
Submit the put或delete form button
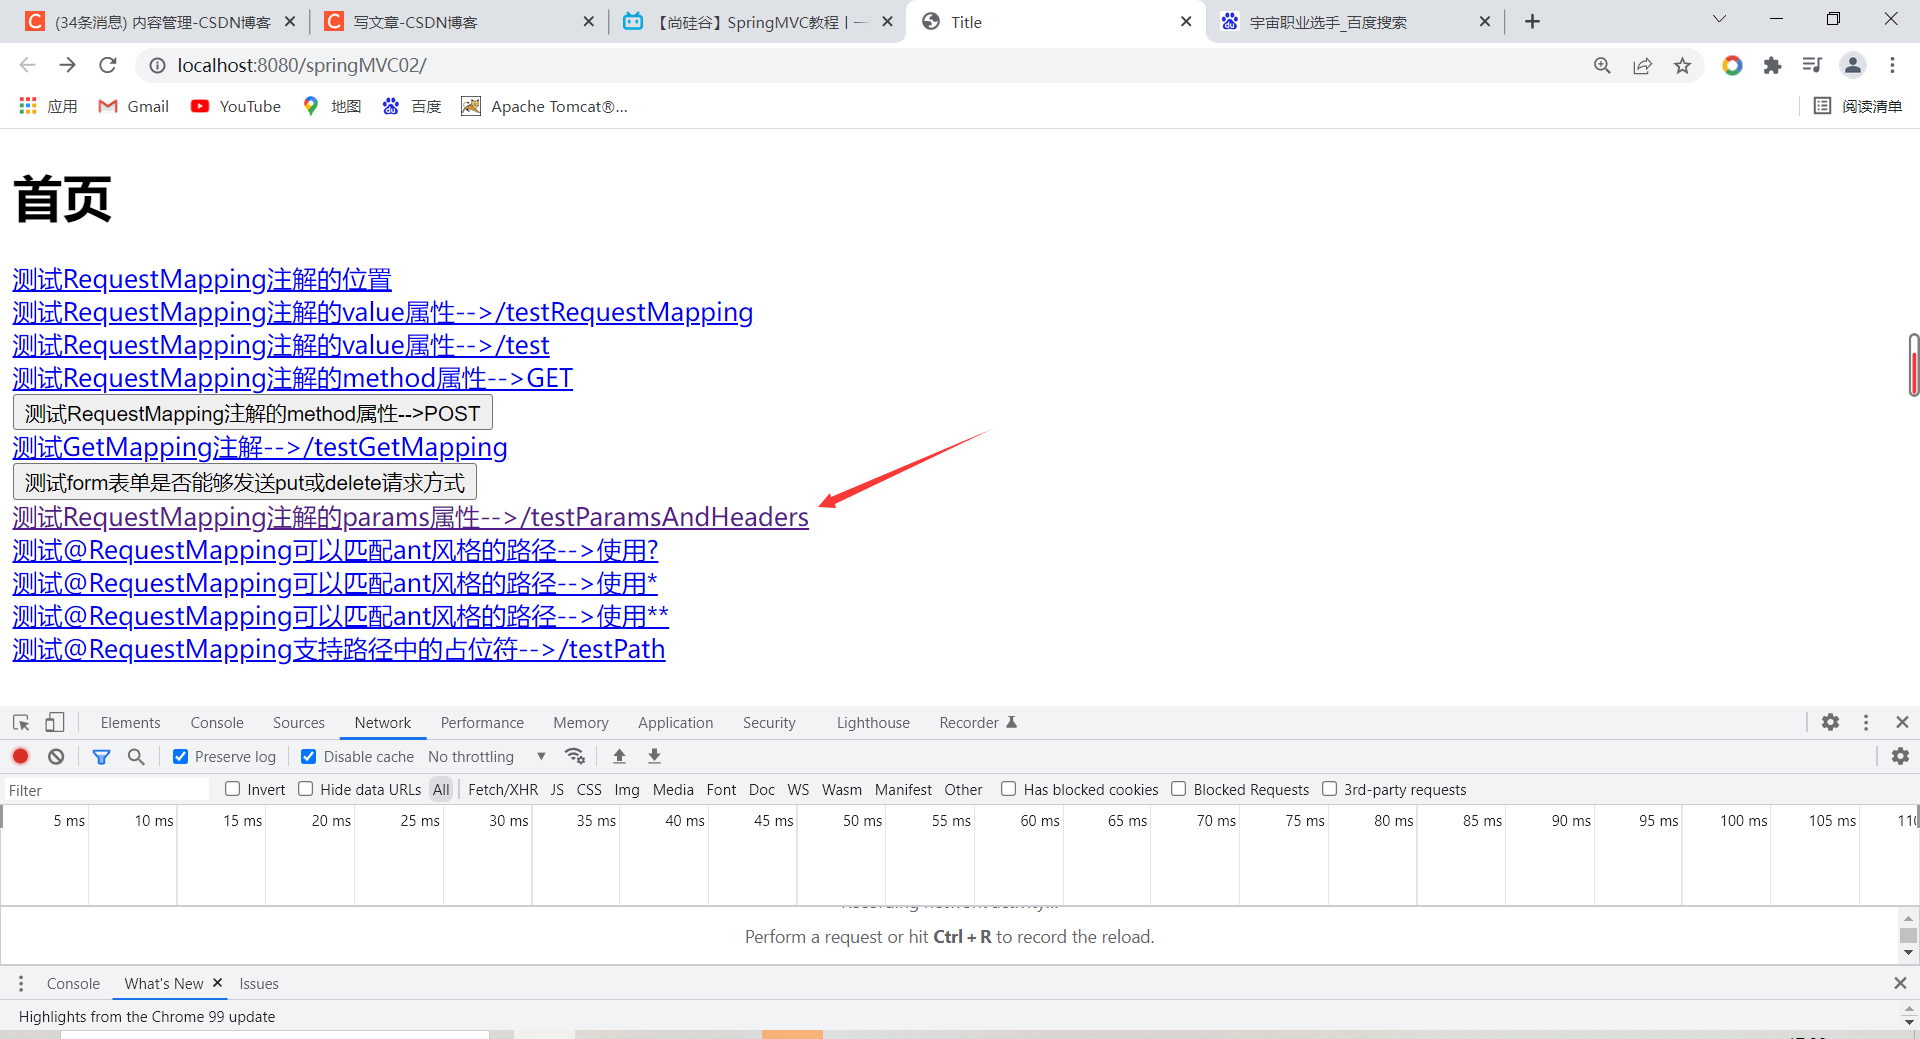tap(245, 482)
